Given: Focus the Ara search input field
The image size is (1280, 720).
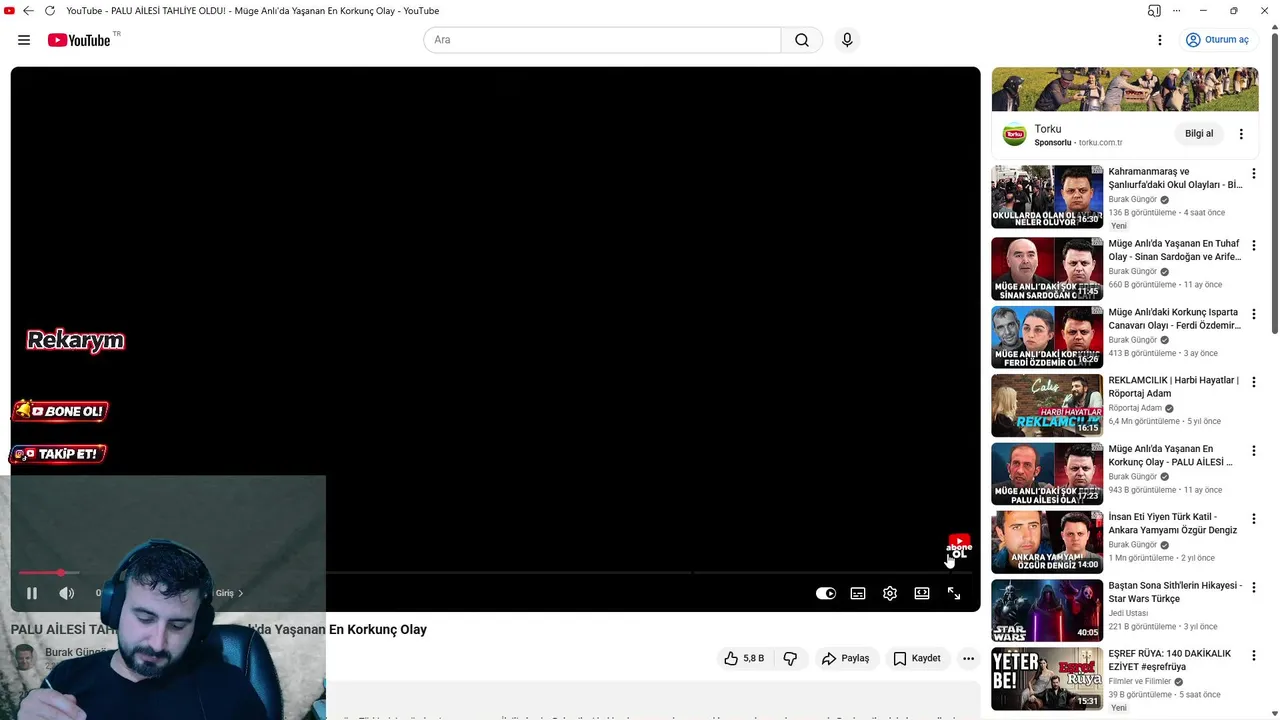Looking at the screenshot, I should 602,40.
